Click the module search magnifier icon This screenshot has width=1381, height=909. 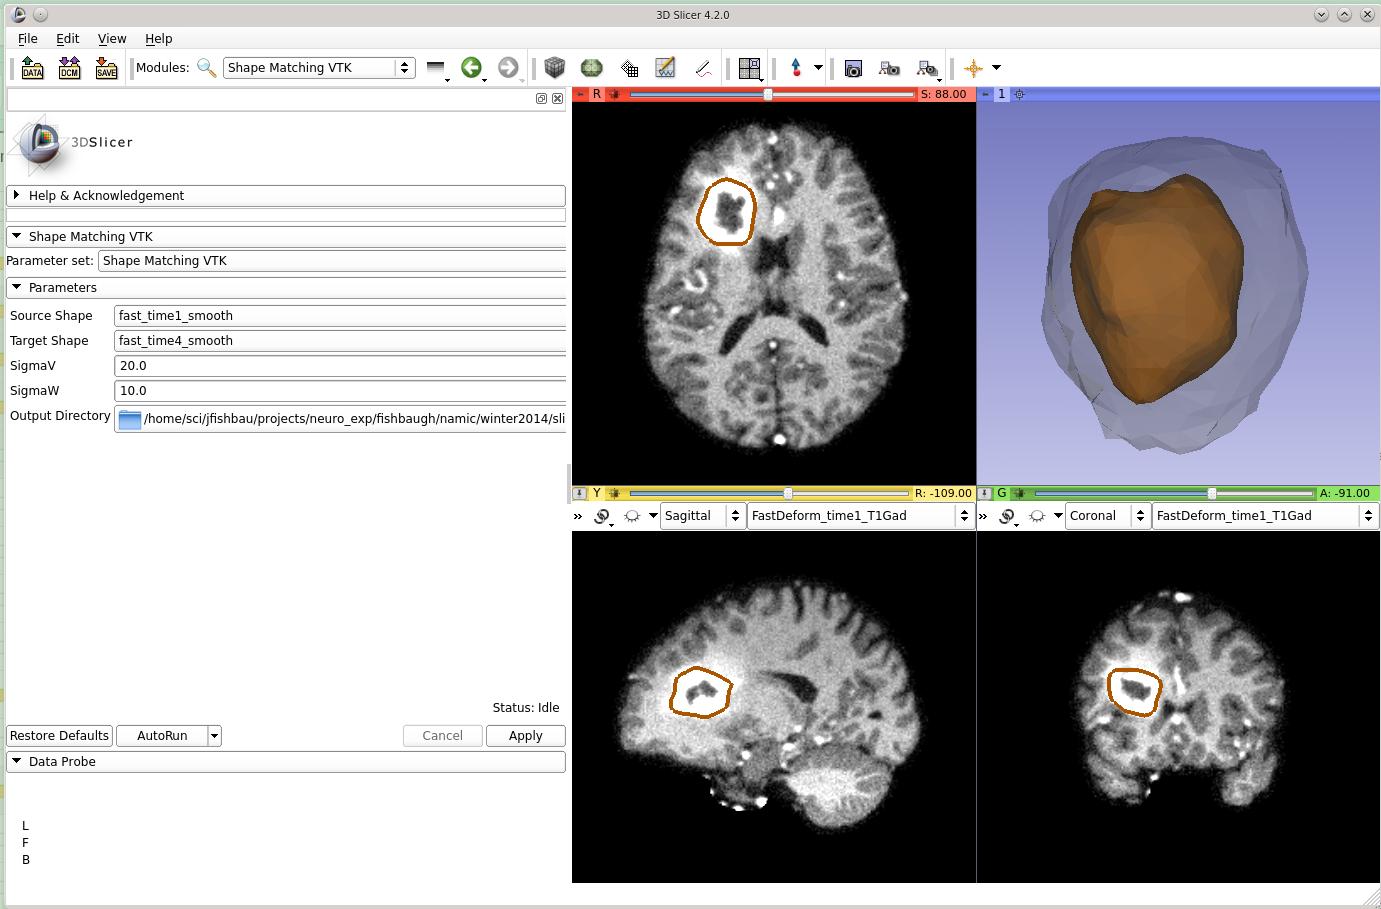coord(206,68)
